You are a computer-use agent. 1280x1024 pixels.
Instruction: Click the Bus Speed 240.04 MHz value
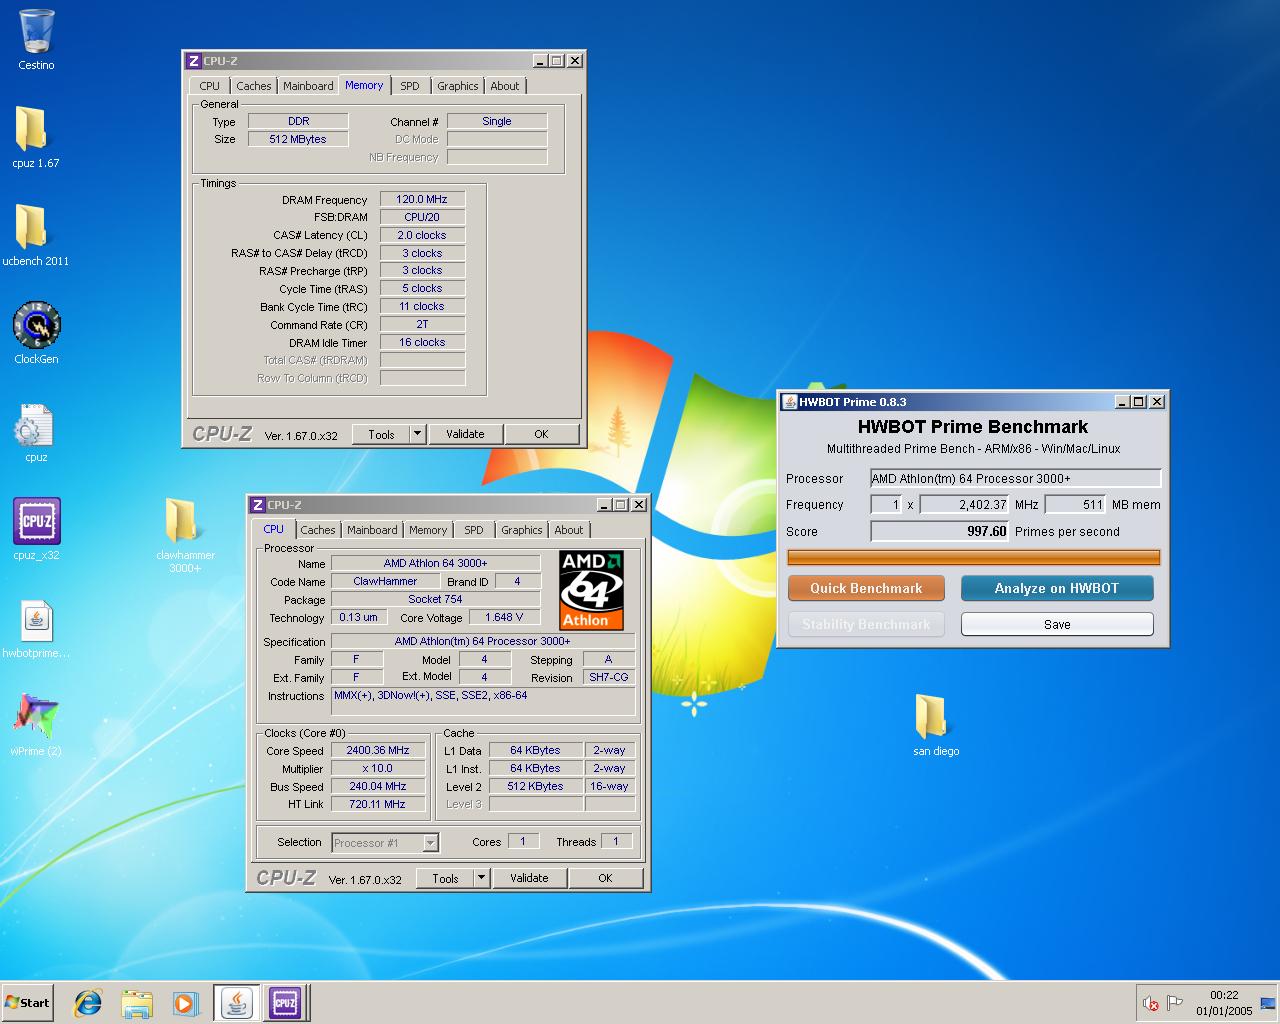(x=378, y=786)
